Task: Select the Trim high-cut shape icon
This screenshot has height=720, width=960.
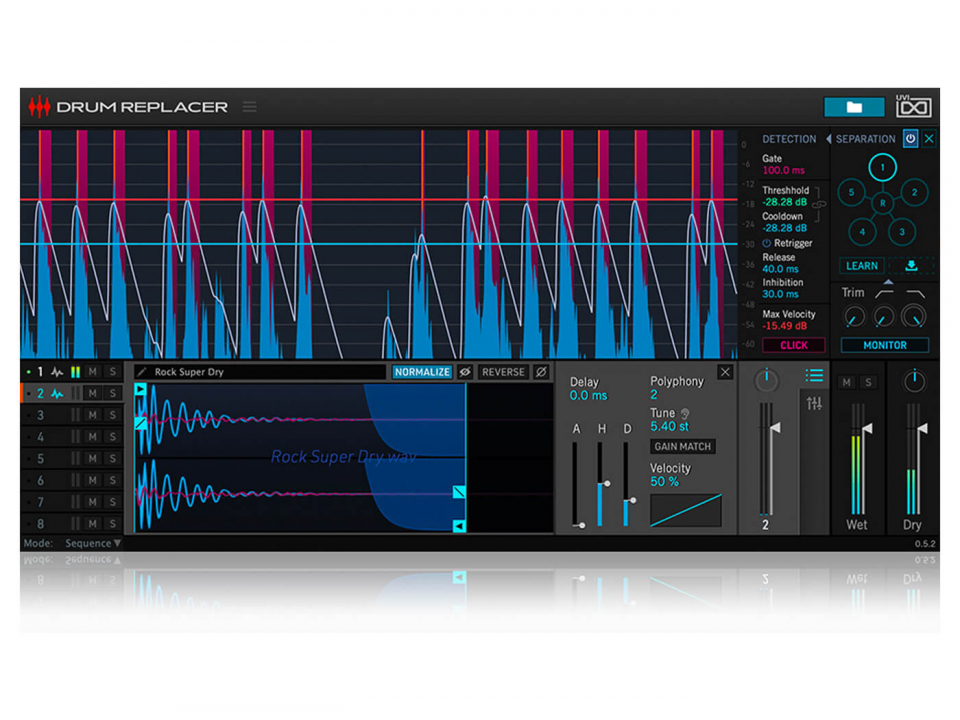Action: click(915, 294)
